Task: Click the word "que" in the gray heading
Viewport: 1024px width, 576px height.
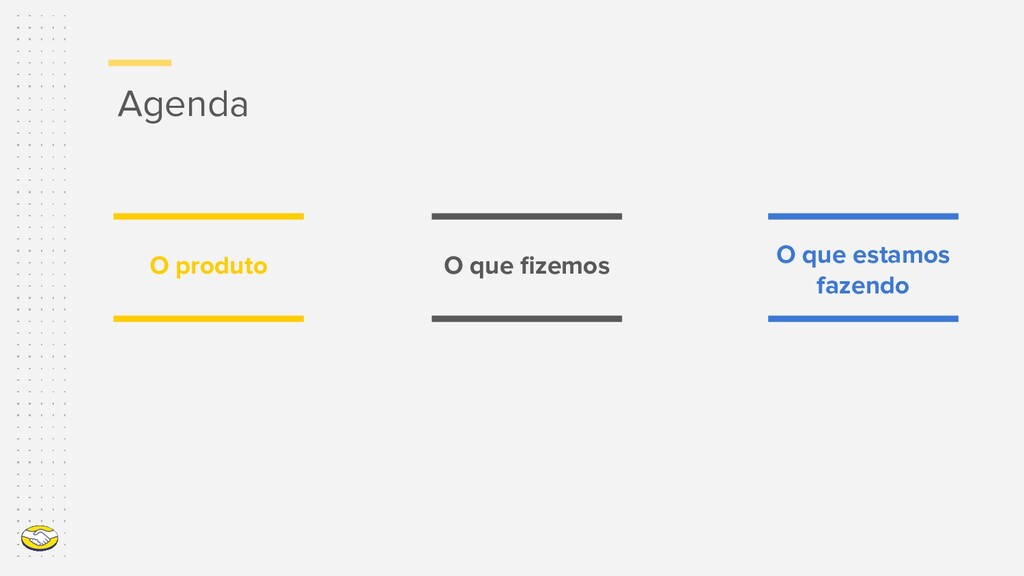Action: pyautogui.click(x=491, y=267)
